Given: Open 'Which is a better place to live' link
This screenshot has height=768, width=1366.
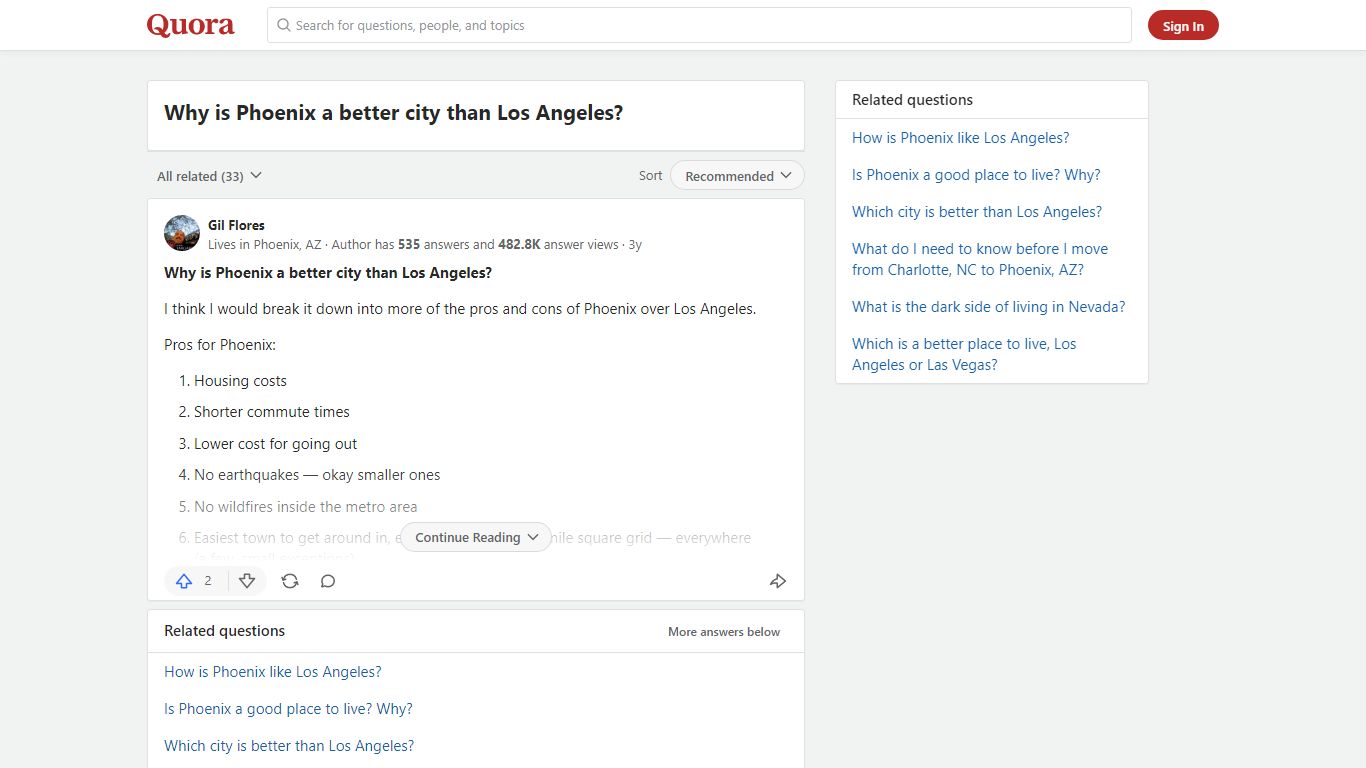Looking at the screenshot, I should point(964,354).
